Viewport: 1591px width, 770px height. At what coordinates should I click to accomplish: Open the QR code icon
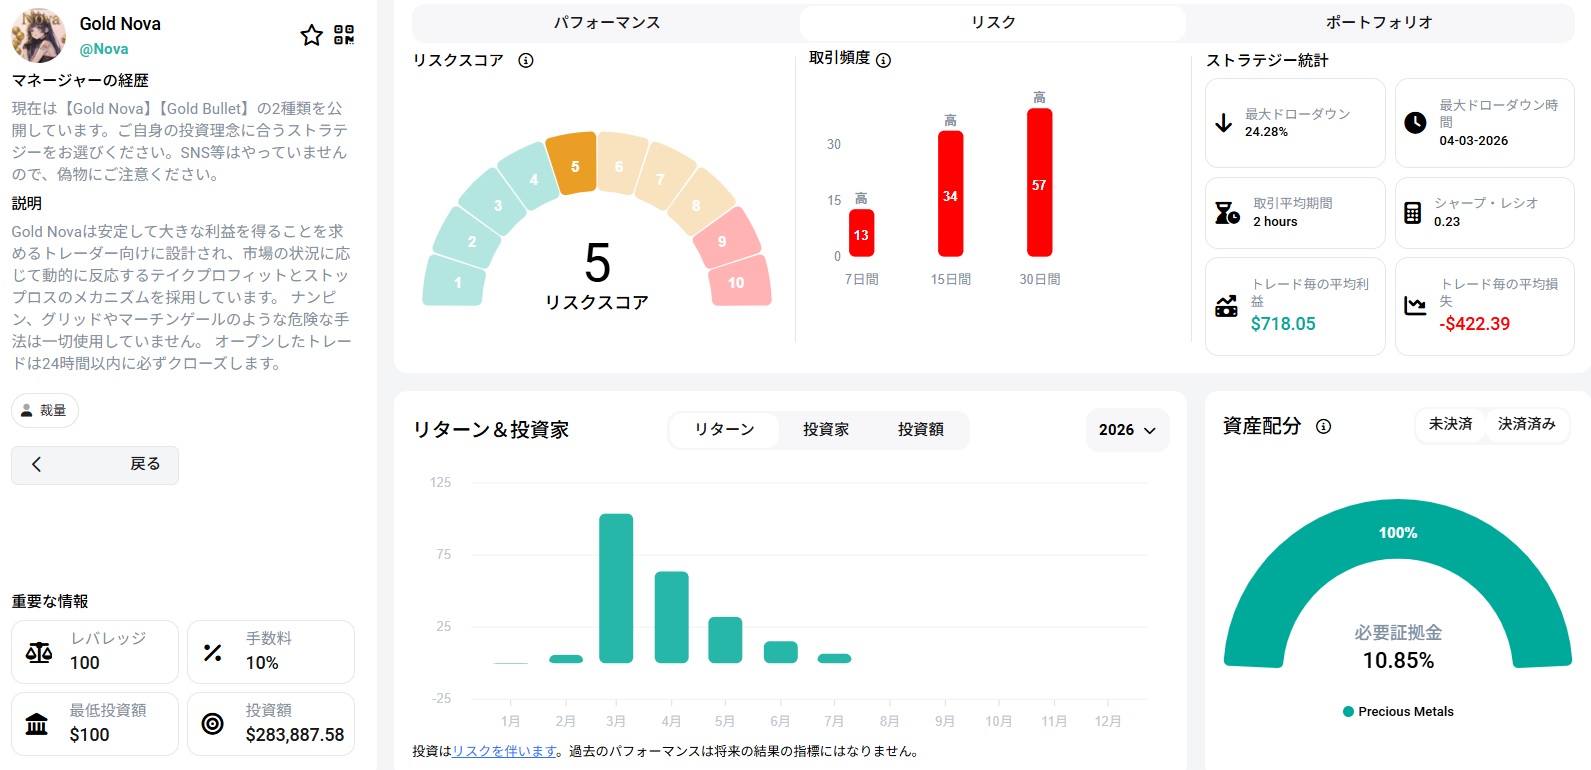point(344,35)
